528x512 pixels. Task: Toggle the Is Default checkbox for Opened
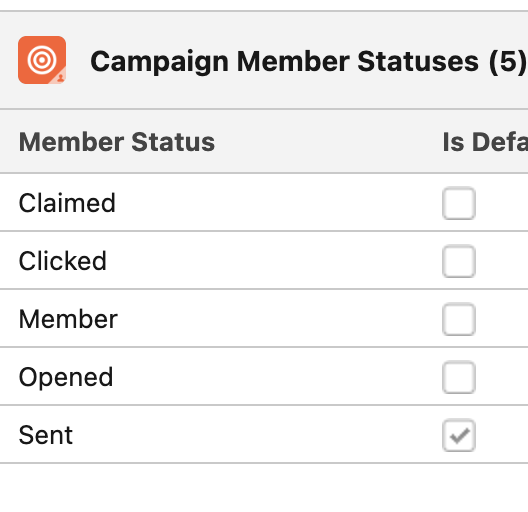tap(459, 377)
